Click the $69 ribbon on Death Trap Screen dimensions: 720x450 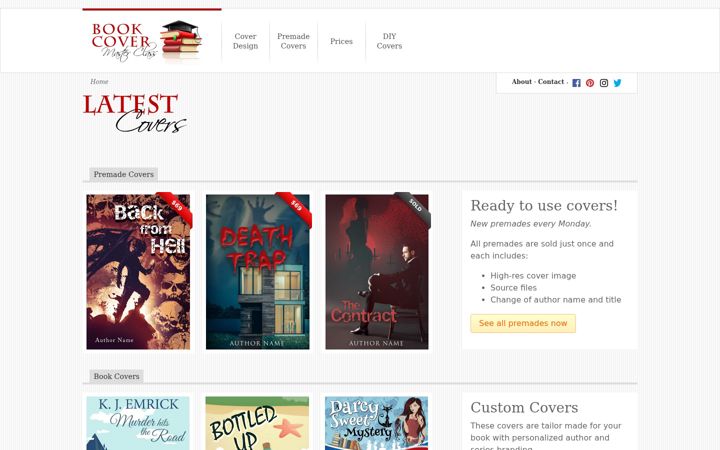coord(296,207)
